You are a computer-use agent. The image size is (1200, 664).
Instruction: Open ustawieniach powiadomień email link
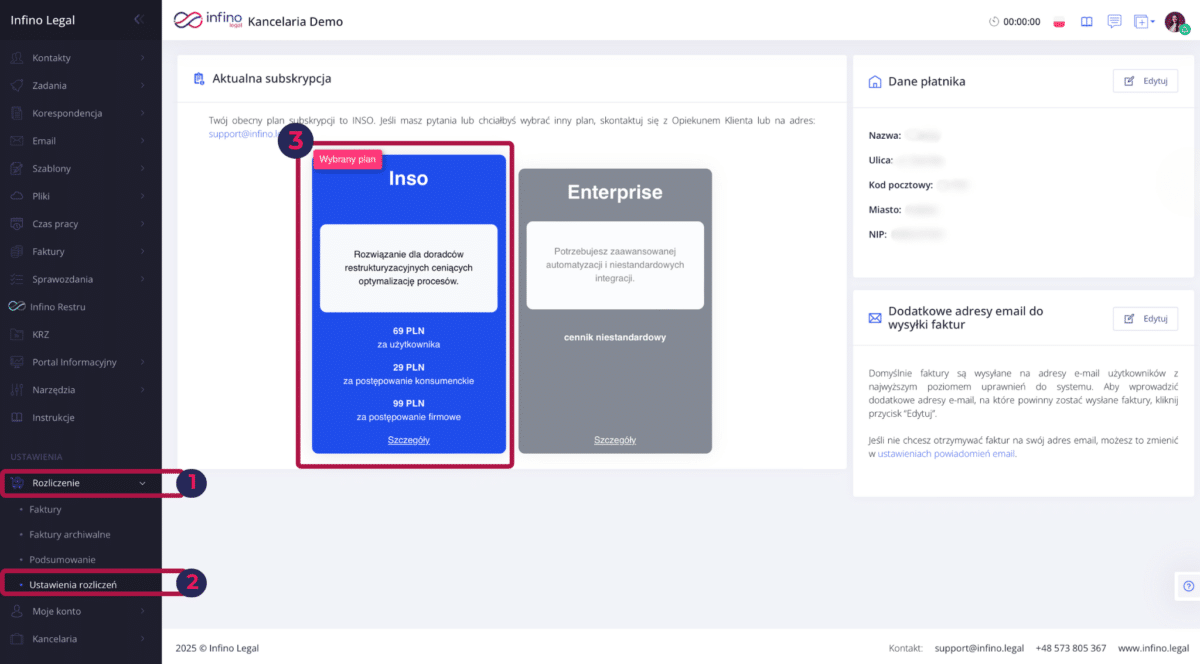coord(947,453)
